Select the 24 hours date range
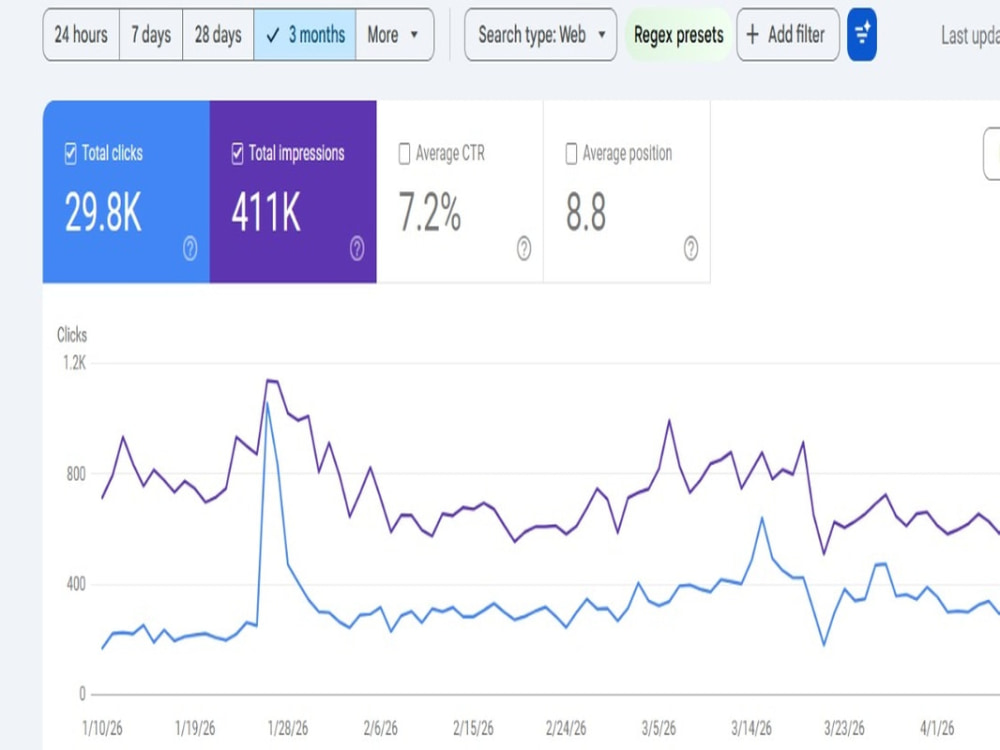Image resolution: width=1000 pixels, height=750 pixels. [x=81, y=34]
